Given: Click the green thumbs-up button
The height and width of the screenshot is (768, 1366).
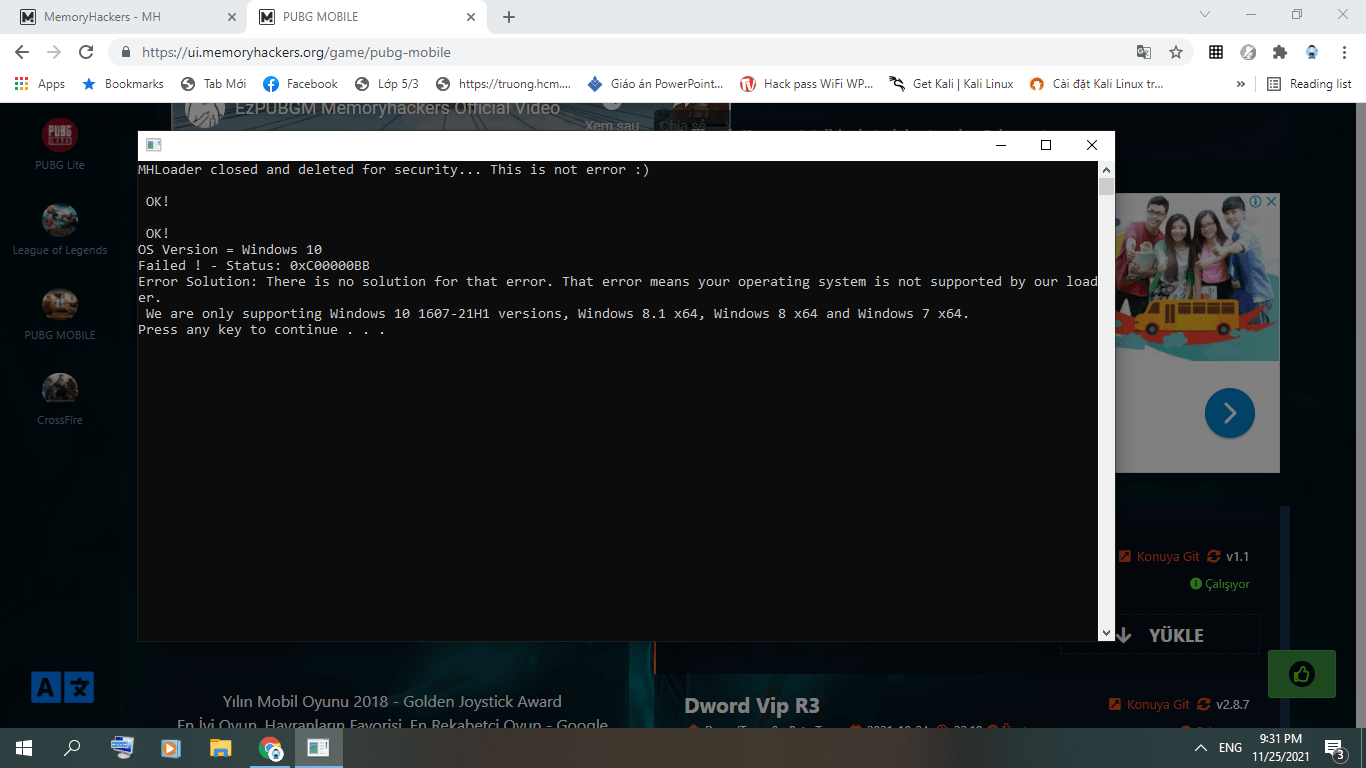Looking at the screenshot, I should 1301,674.
